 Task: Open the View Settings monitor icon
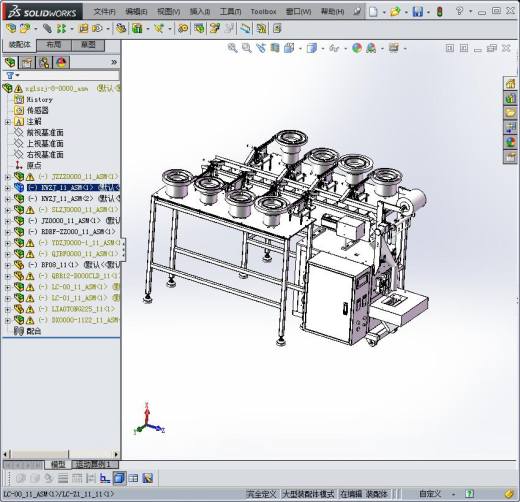394,48
